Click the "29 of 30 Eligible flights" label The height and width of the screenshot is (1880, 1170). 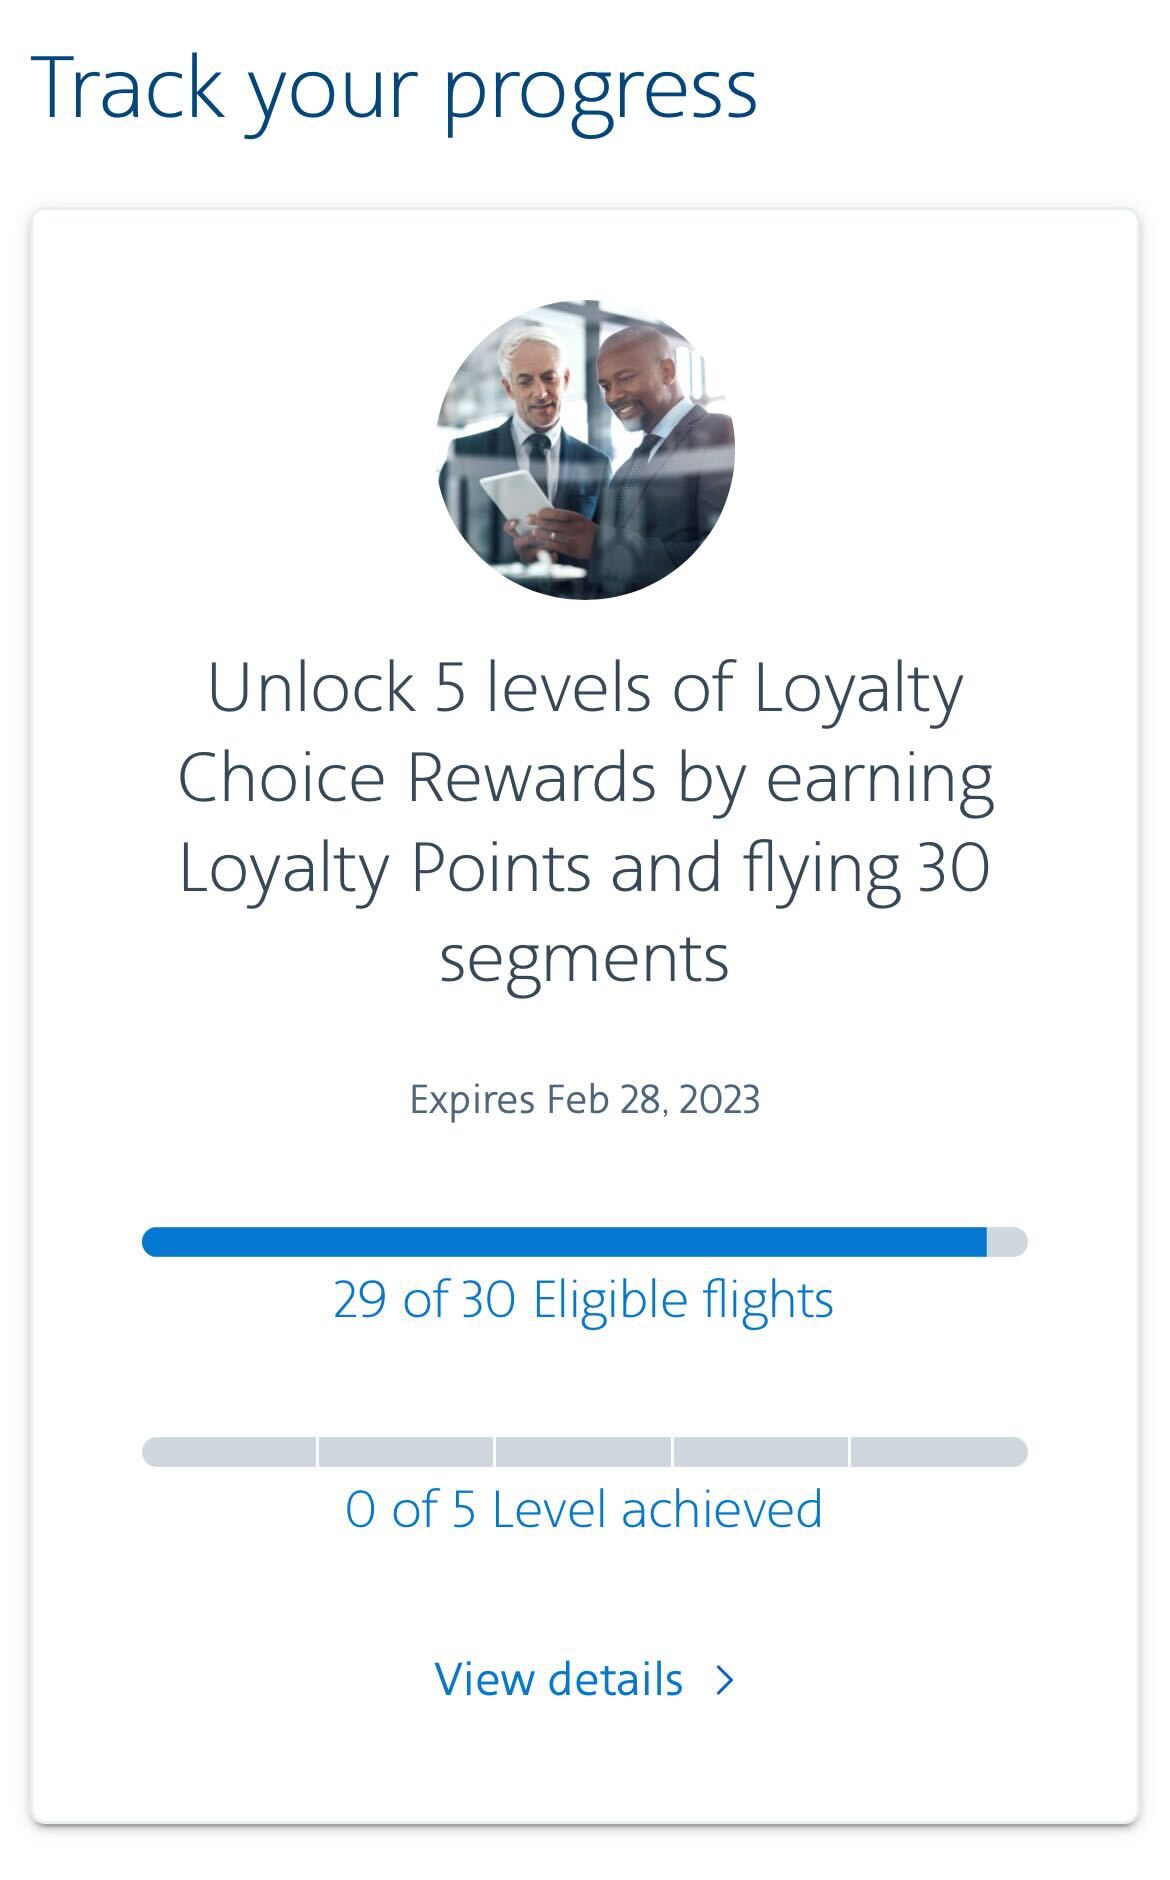click(x=584, y=1300)
